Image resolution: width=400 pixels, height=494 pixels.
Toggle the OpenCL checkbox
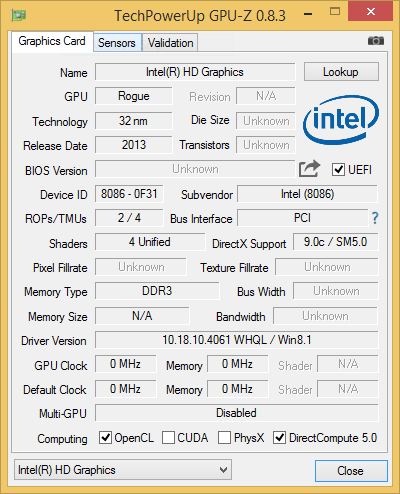(105, 437)
